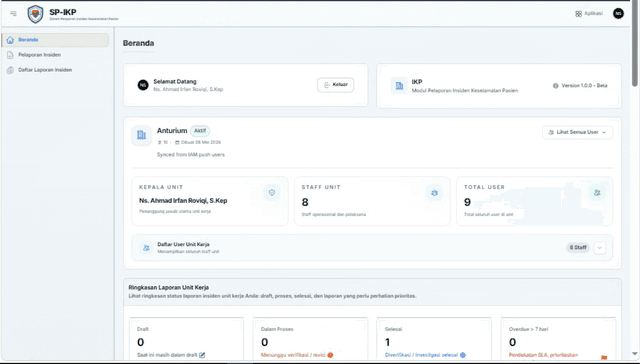Click the NS avatar beside Selamat Datang
The height and width of the screenshot is (364, 640).
click(x=143, y=85)
